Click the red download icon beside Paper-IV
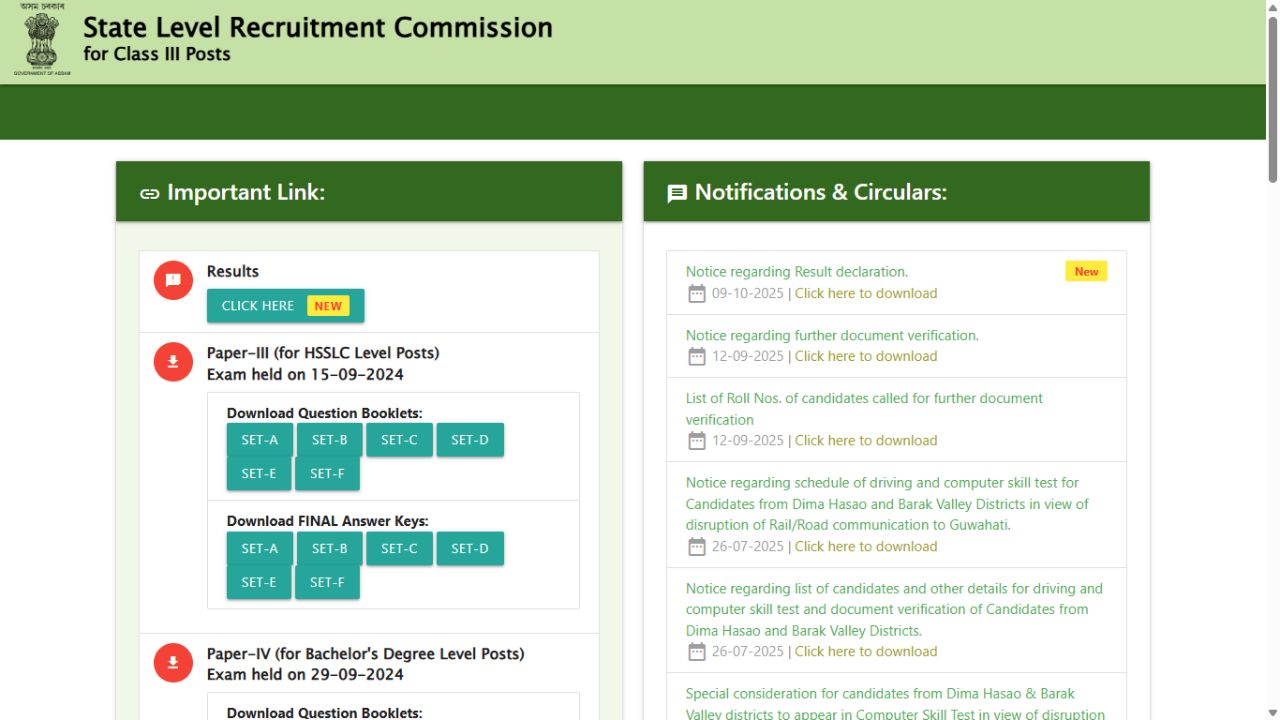 pyautogui.click(x=173, y=662)
